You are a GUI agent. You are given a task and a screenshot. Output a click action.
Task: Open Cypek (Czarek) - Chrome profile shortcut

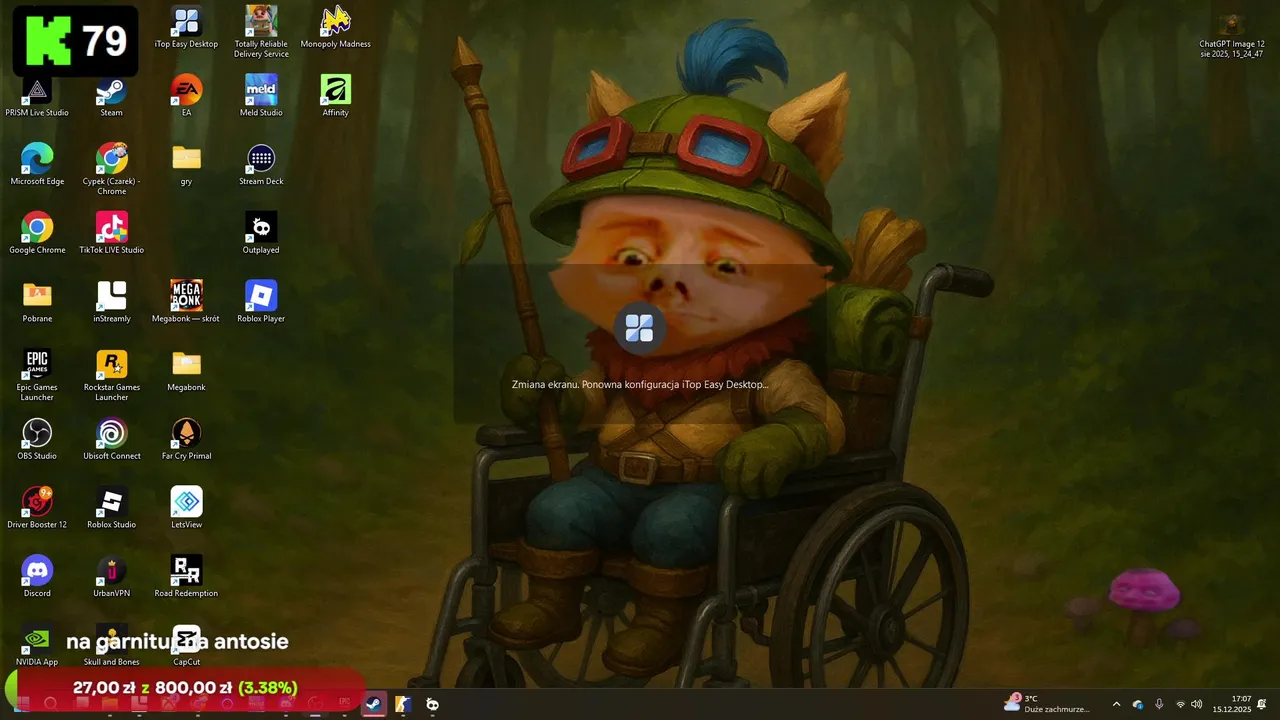pyautogui.click(x=111, y=169)
